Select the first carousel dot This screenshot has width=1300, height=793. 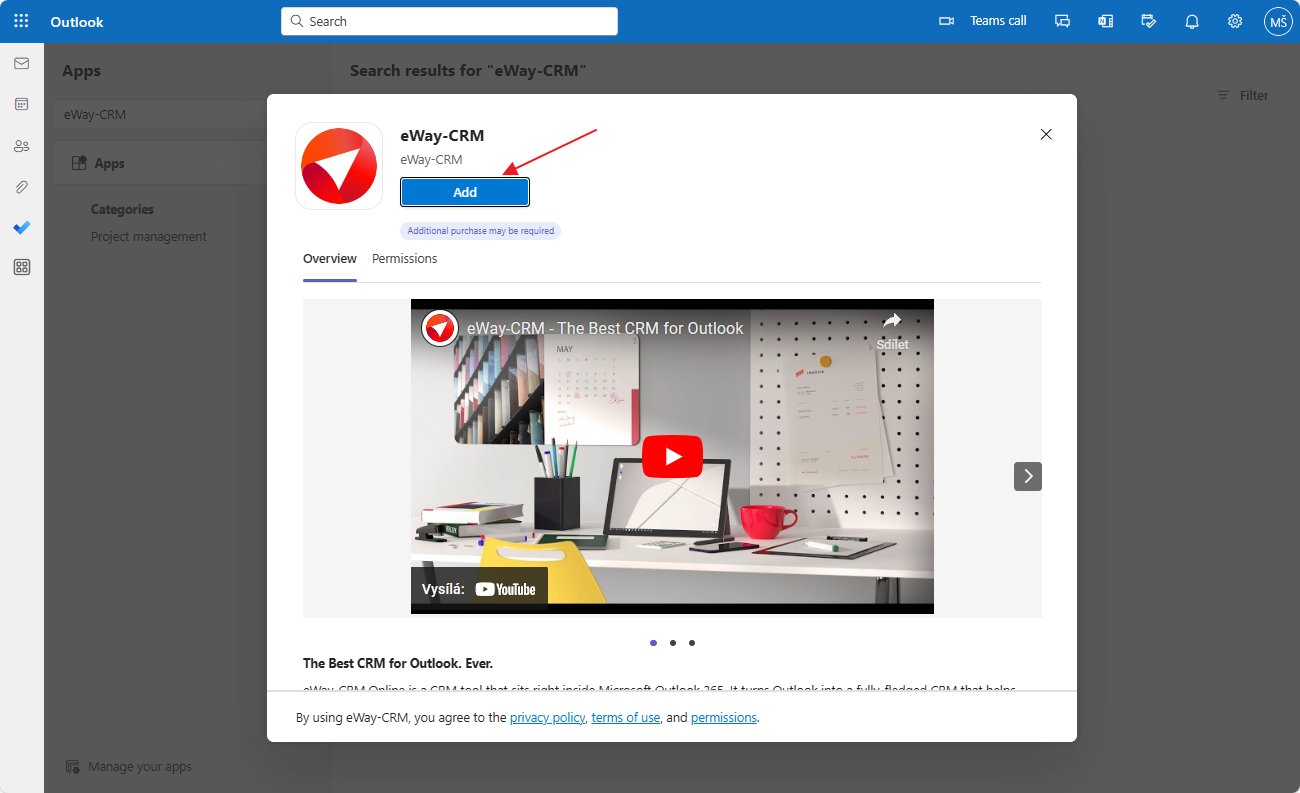[653, 643]
